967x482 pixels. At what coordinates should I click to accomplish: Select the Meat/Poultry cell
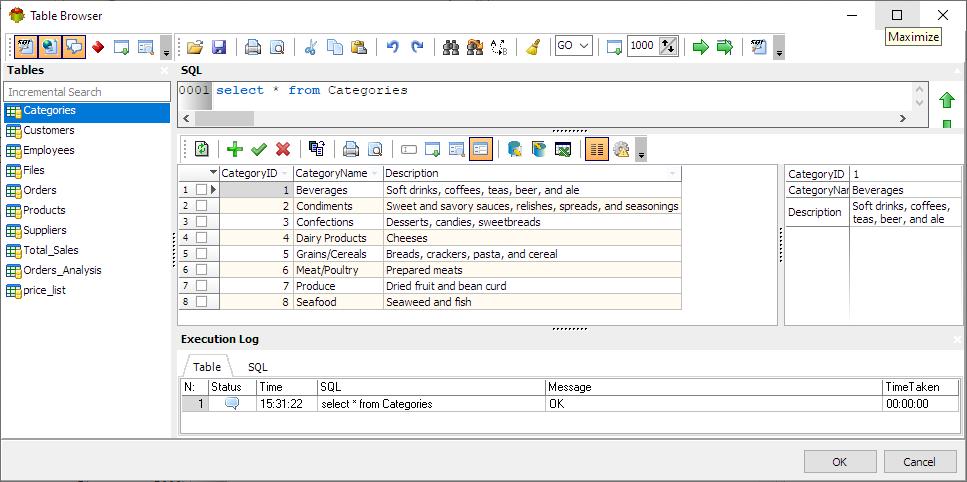tap(338, 270)
